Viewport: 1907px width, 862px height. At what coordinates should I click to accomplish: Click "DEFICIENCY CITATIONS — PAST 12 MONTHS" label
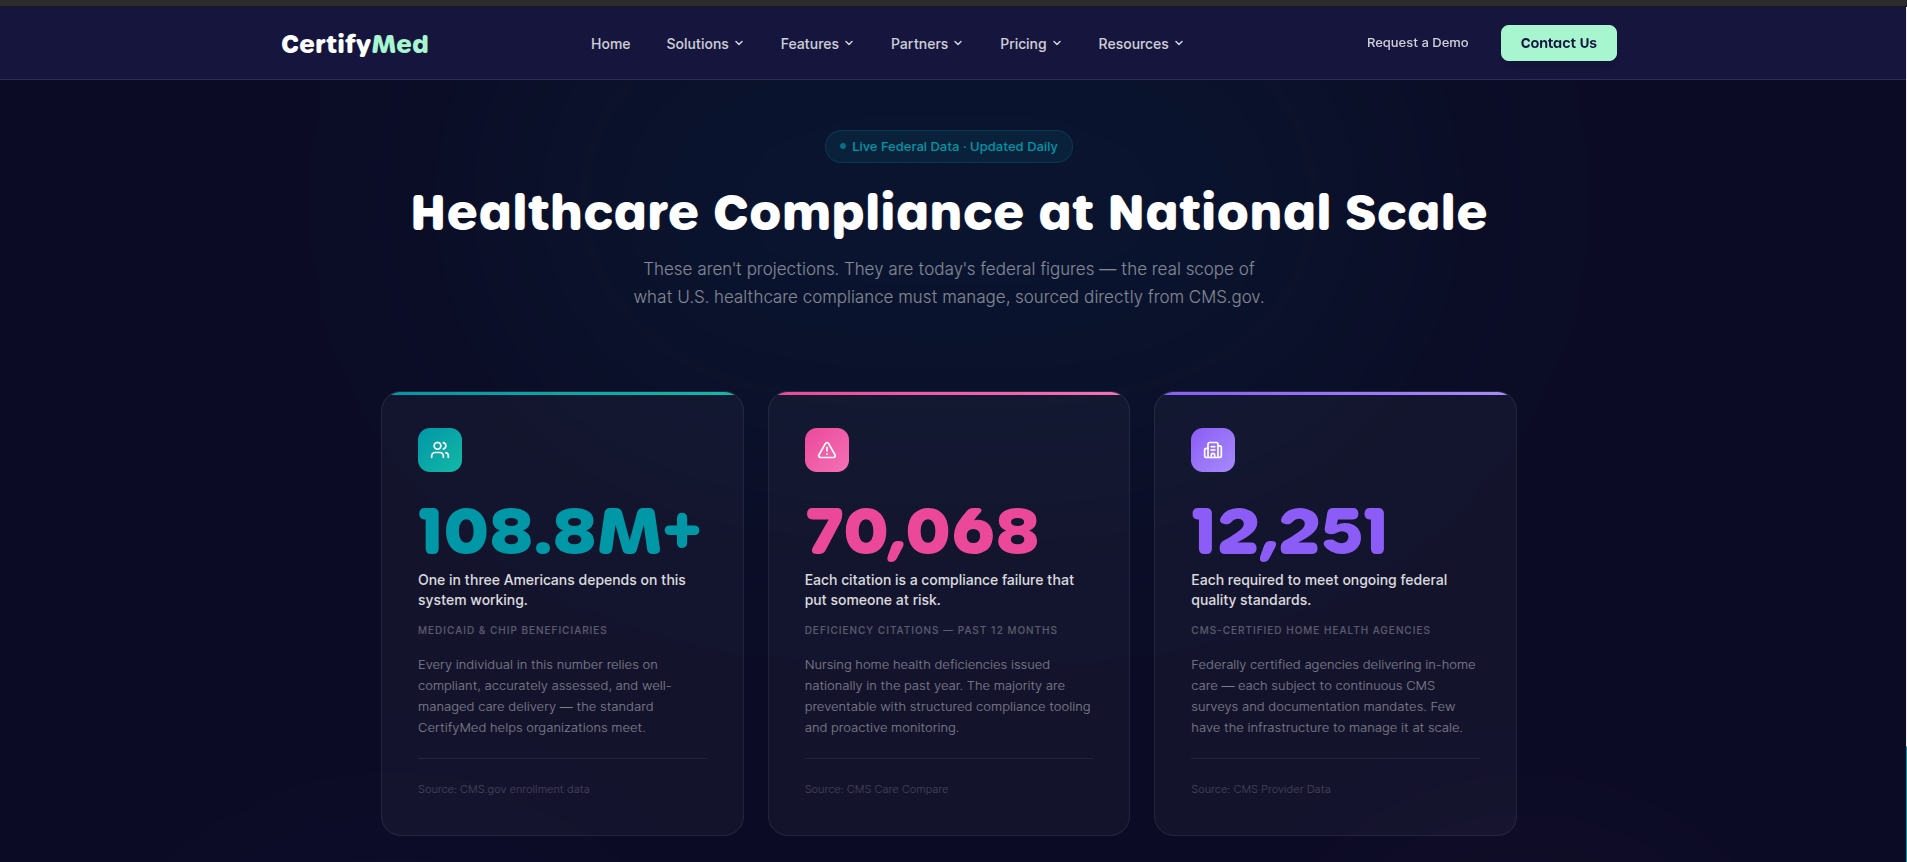point(931,630)
